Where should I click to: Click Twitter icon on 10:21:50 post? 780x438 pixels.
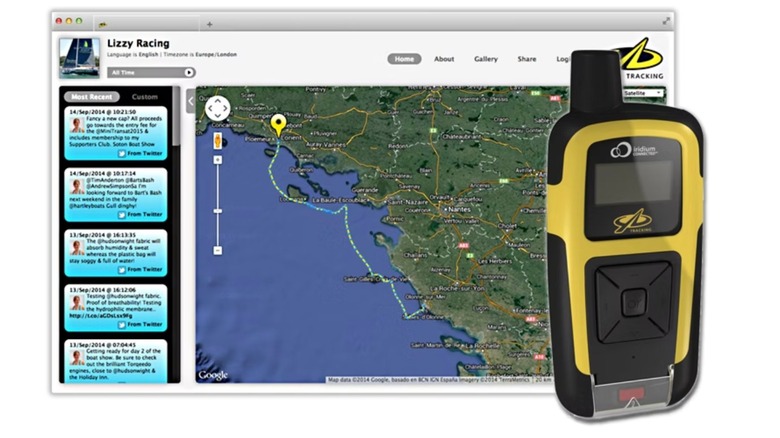122,153
